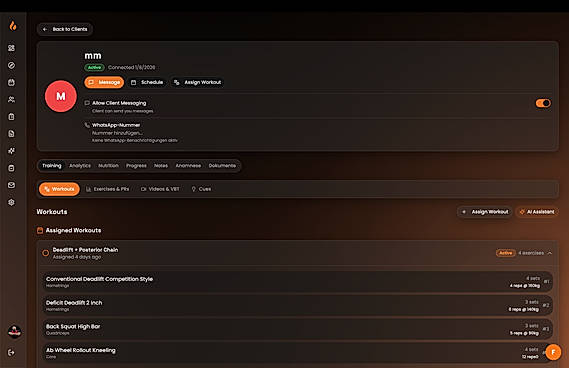569x368 pixels.
Task: Open the clipboard icon in sidebar
Action: click(12, 116)
